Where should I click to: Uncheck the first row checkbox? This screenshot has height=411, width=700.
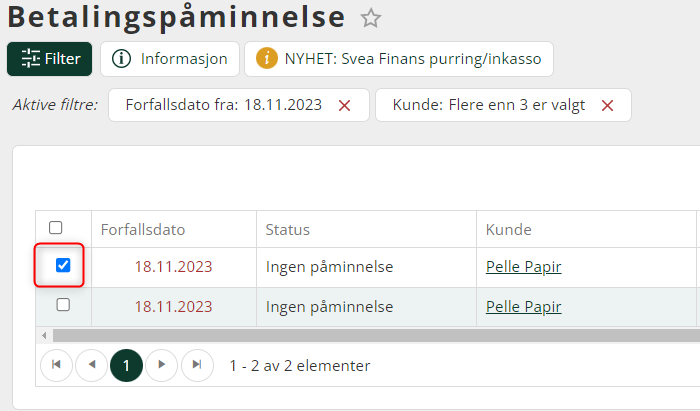[63, 266]
